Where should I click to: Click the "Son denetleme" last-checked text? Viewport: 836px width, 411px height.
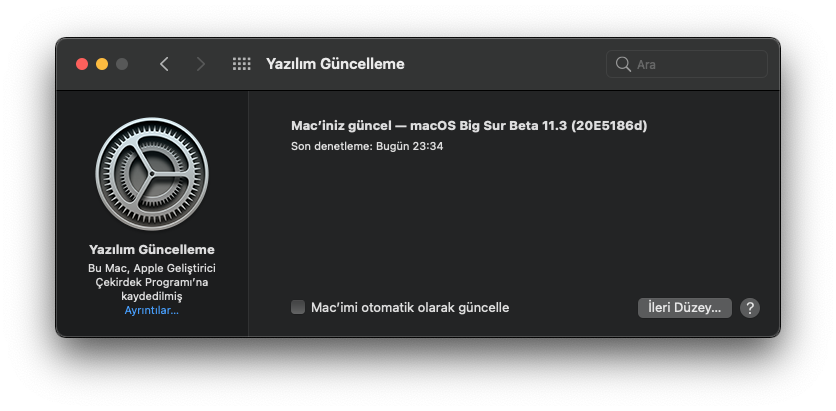coord(367,146)
